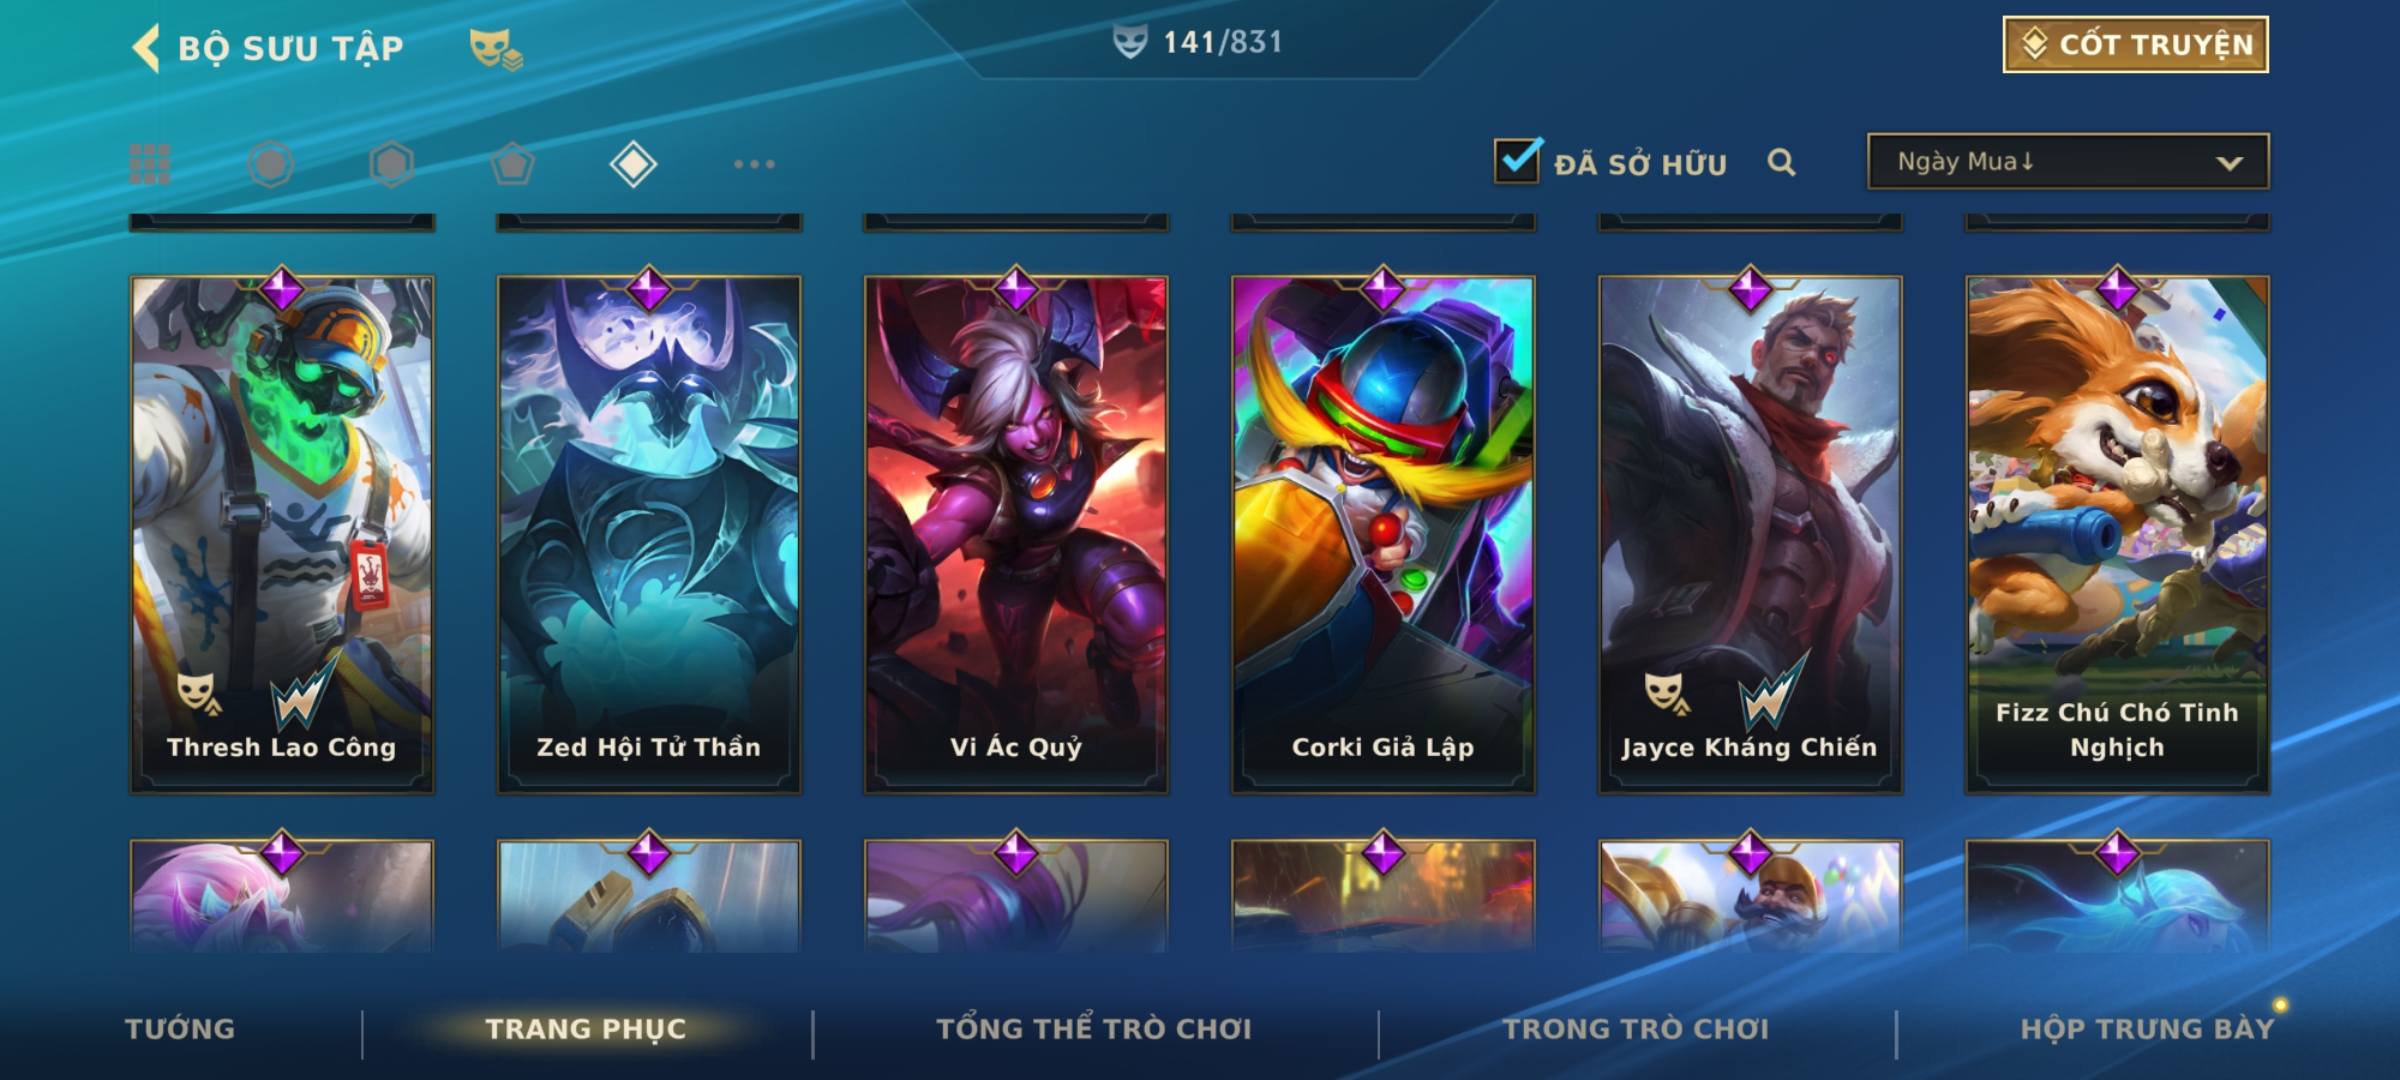The image size is (2400, 1080).
Task: Open more filters with the three dots
Action: click(754, 164)
